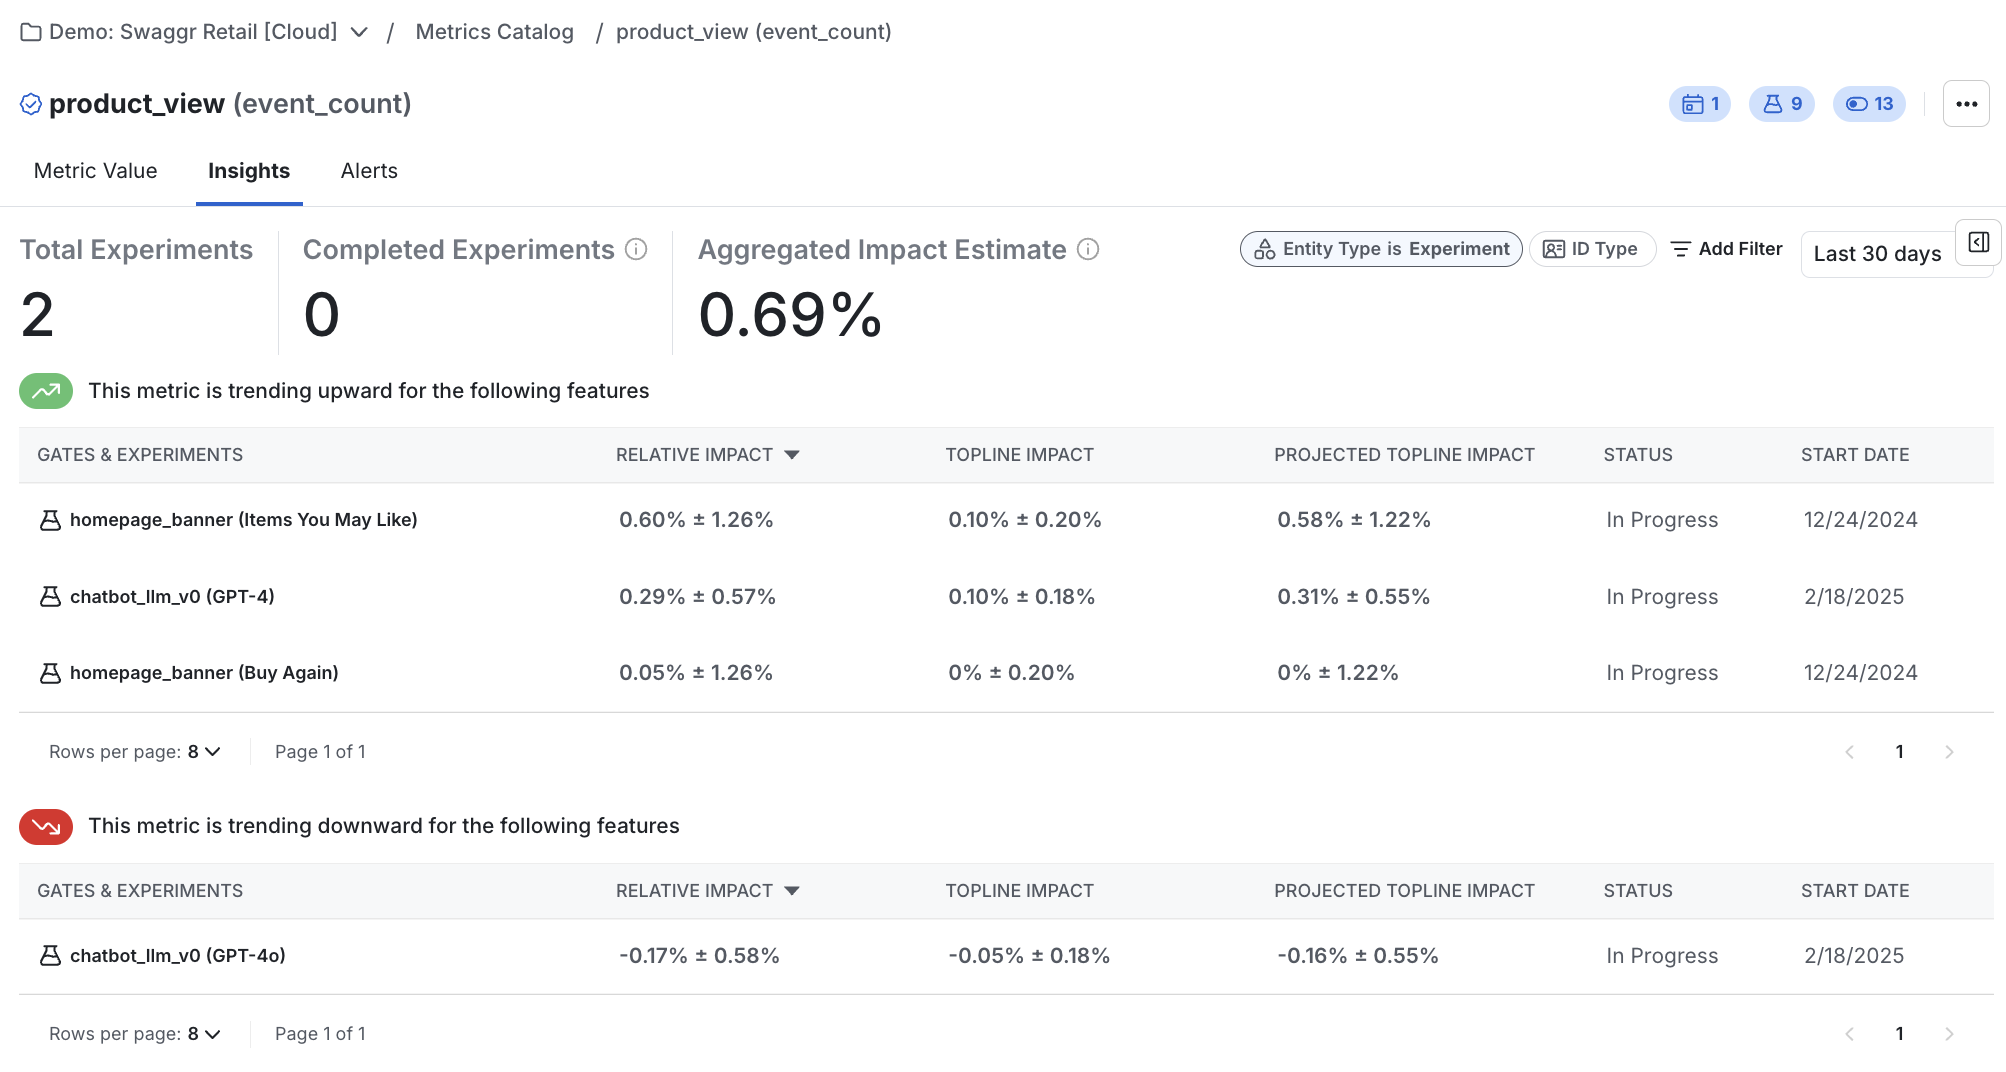2006x1072 pixels.
Task: Click the calendar badge showing 1
Action: pyautogui.click(x=1699, y=103)
